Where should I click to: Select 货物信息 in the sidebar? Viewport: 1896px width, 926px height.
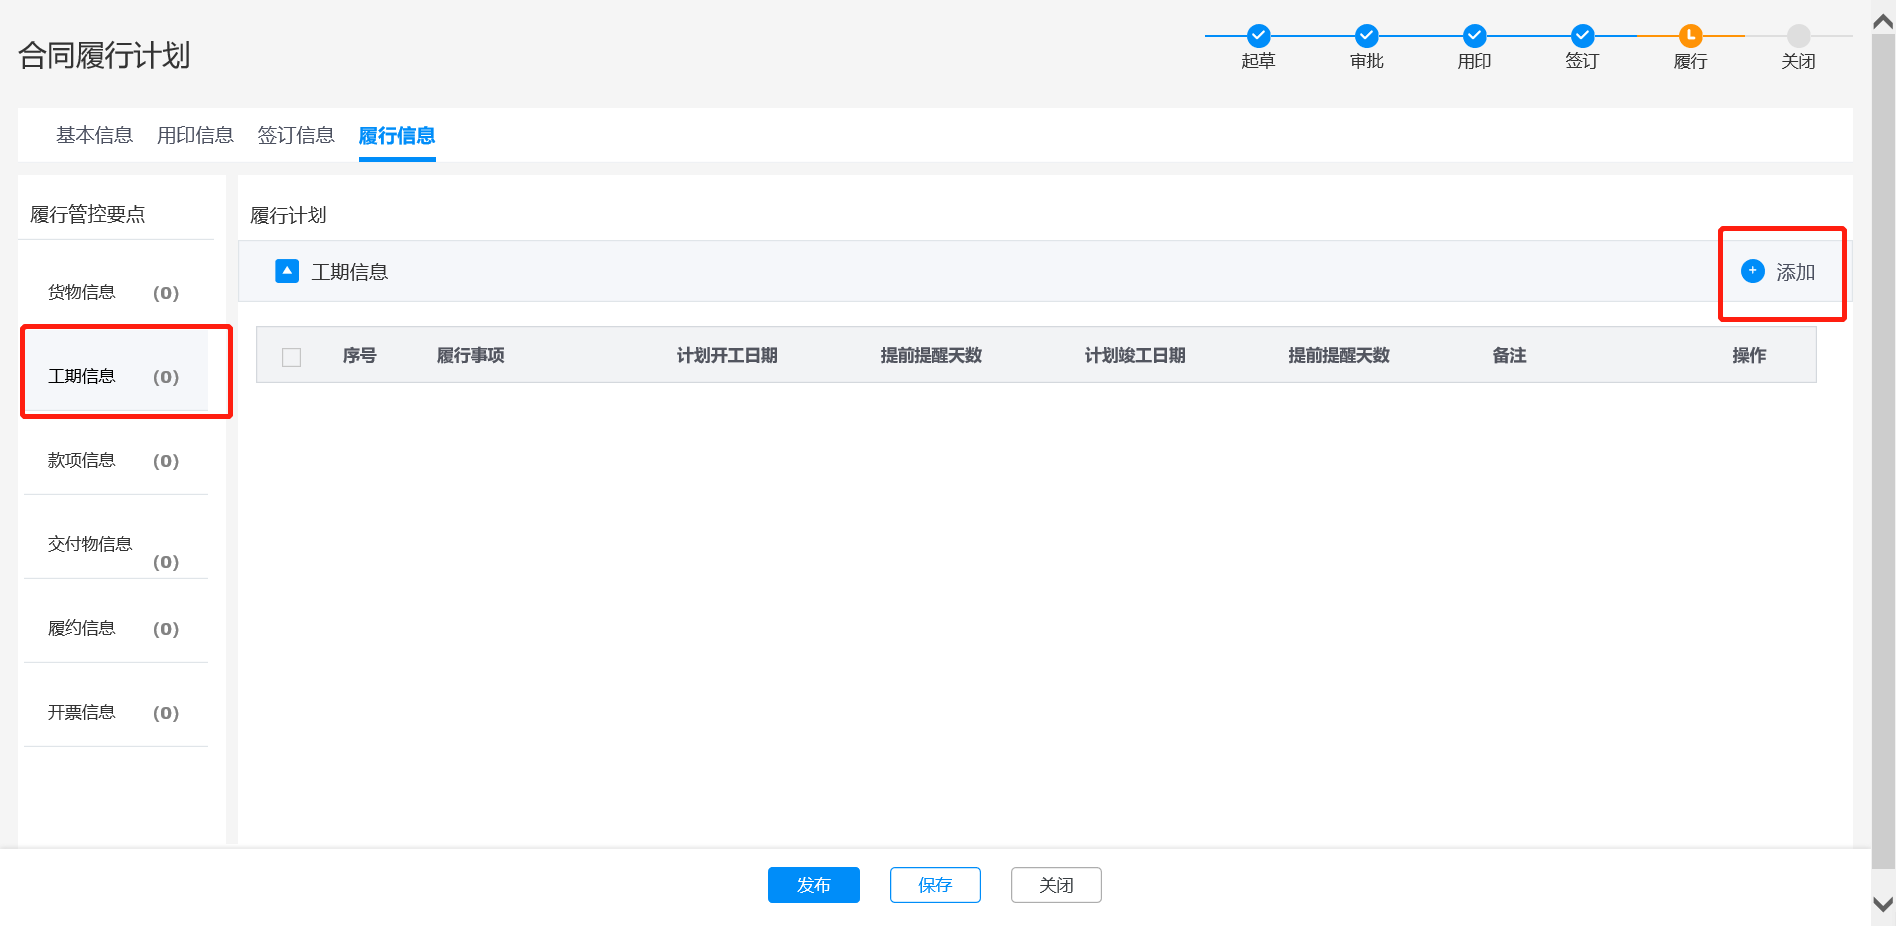pyautogui.click(x=82, y=292)
